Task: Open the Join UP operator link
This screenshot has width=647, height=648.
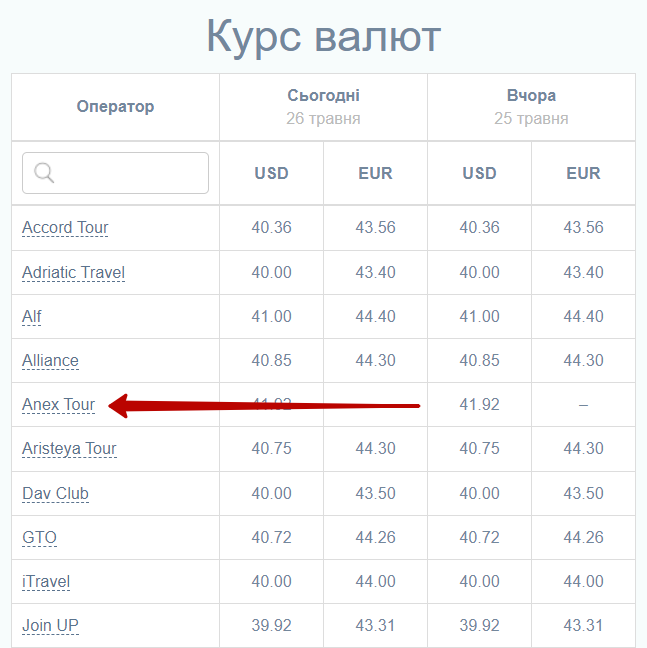Action: [50, 626]
